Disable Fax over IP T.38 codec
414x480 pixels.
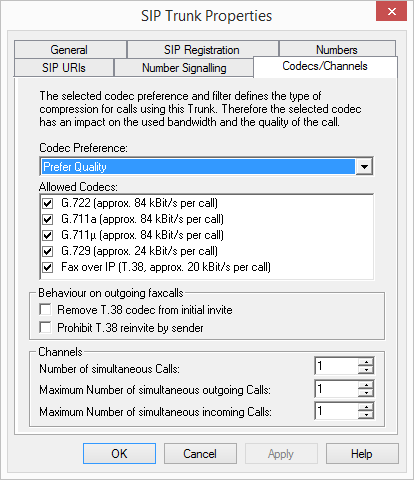[x=48, y=267]
